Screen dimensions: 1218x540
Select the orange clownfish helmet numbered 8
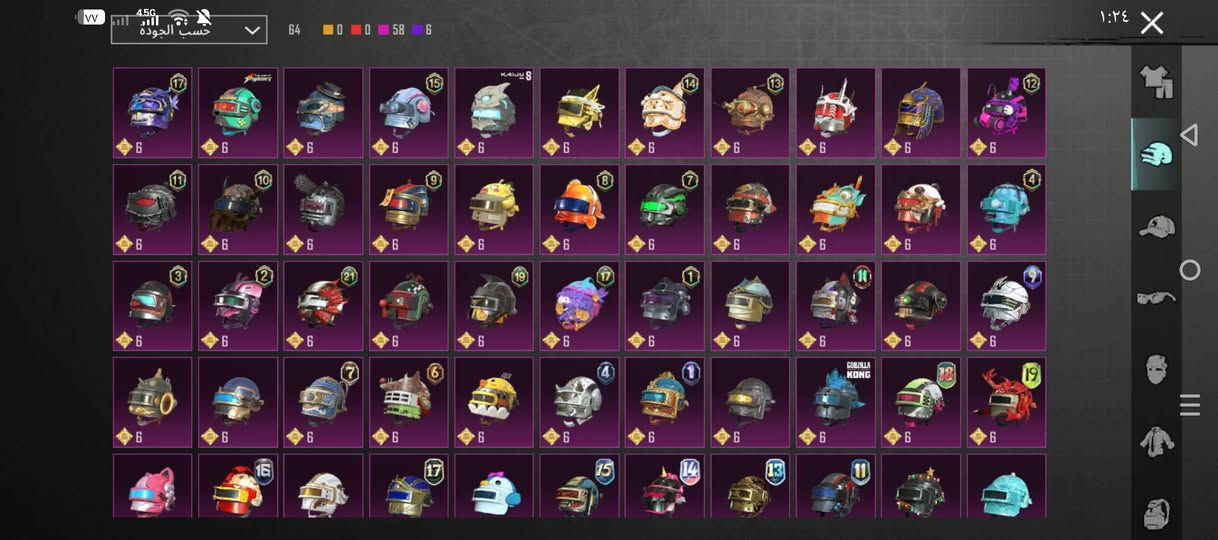pos(579,209)
